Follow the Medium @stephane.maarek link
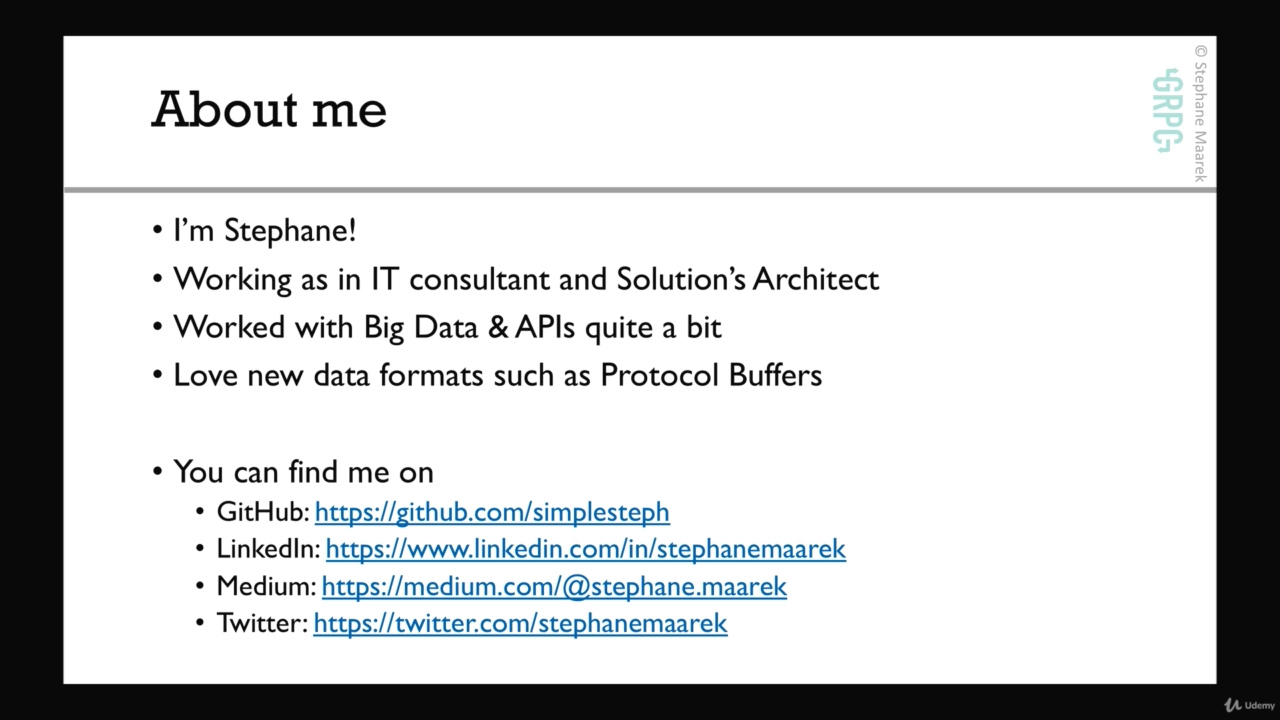1280x720 pixels. 554,586
